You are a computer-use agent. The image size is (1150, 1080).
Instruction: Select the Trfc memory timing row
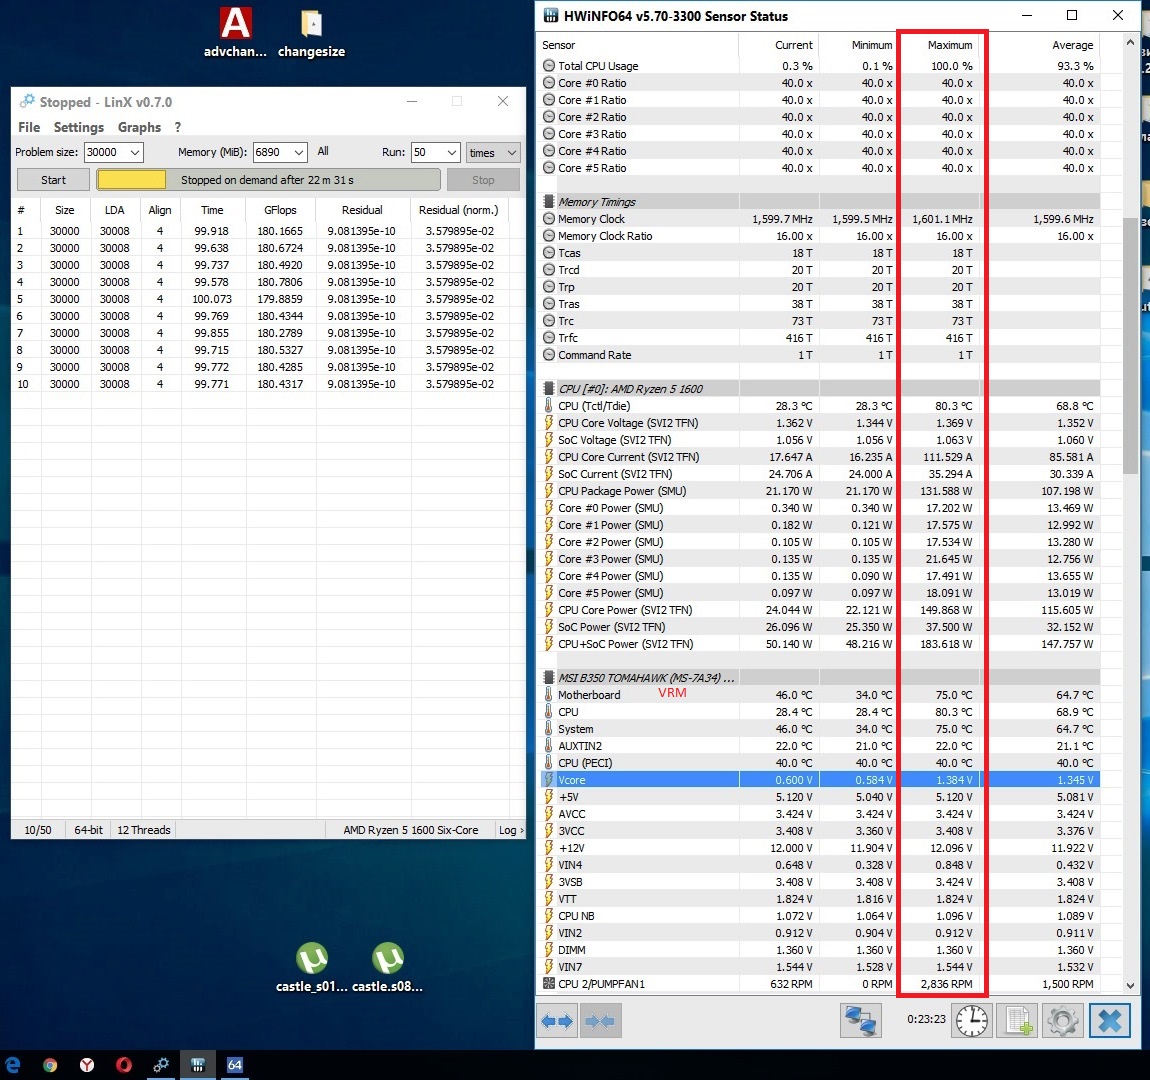pyautogui.click(x=820, y=338)
